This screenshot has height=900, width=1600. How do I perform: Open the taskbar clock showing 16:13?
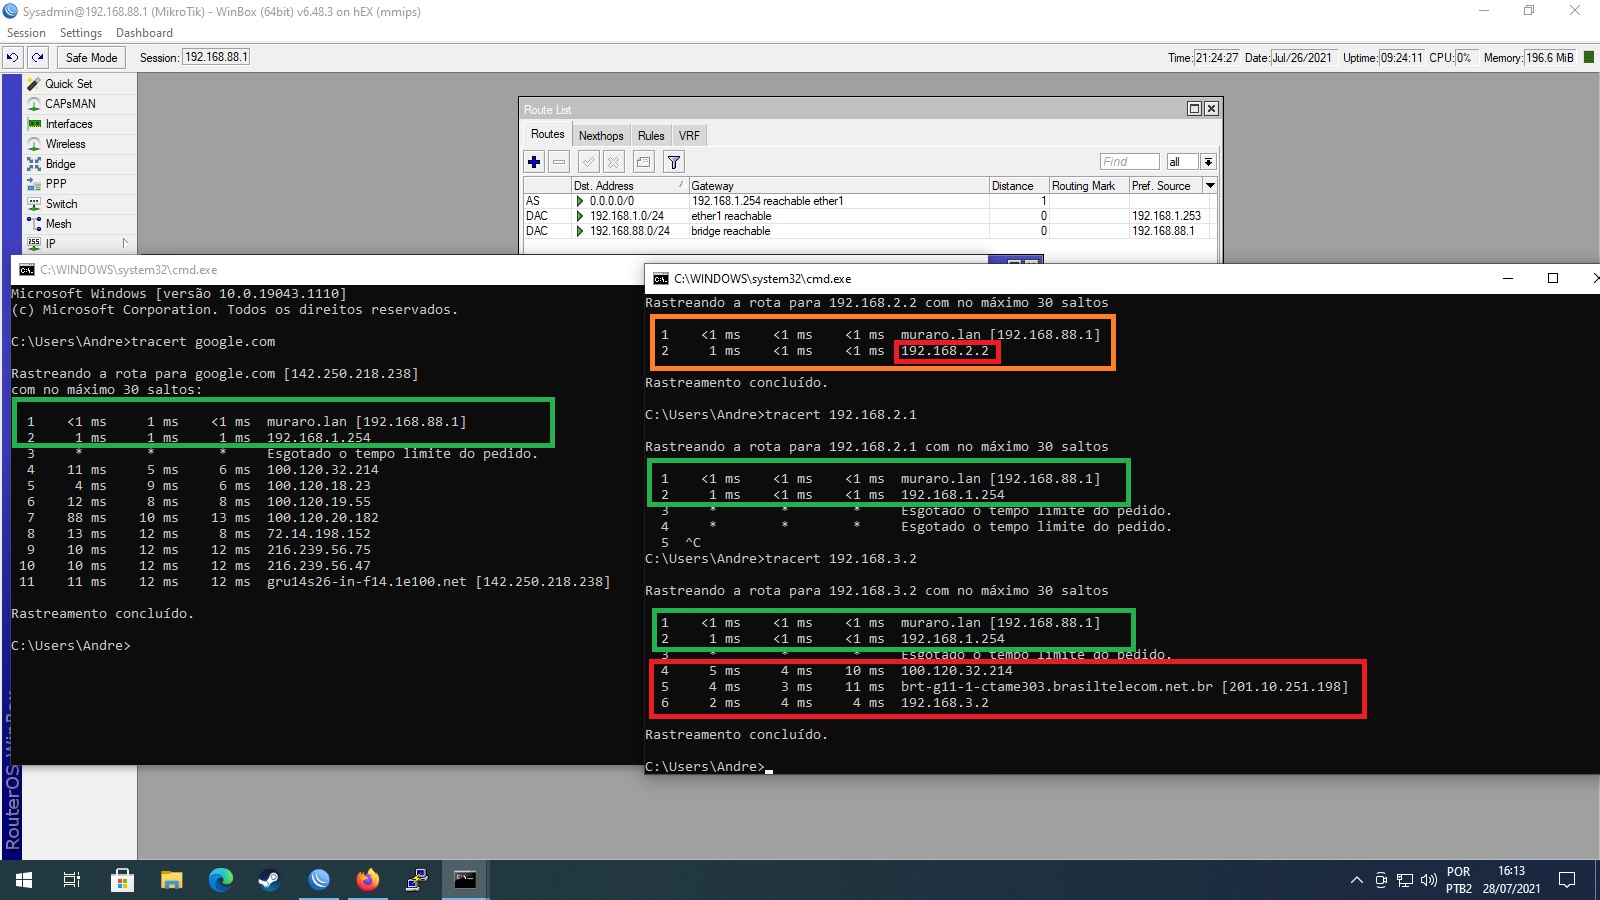tap(1511, 880)
